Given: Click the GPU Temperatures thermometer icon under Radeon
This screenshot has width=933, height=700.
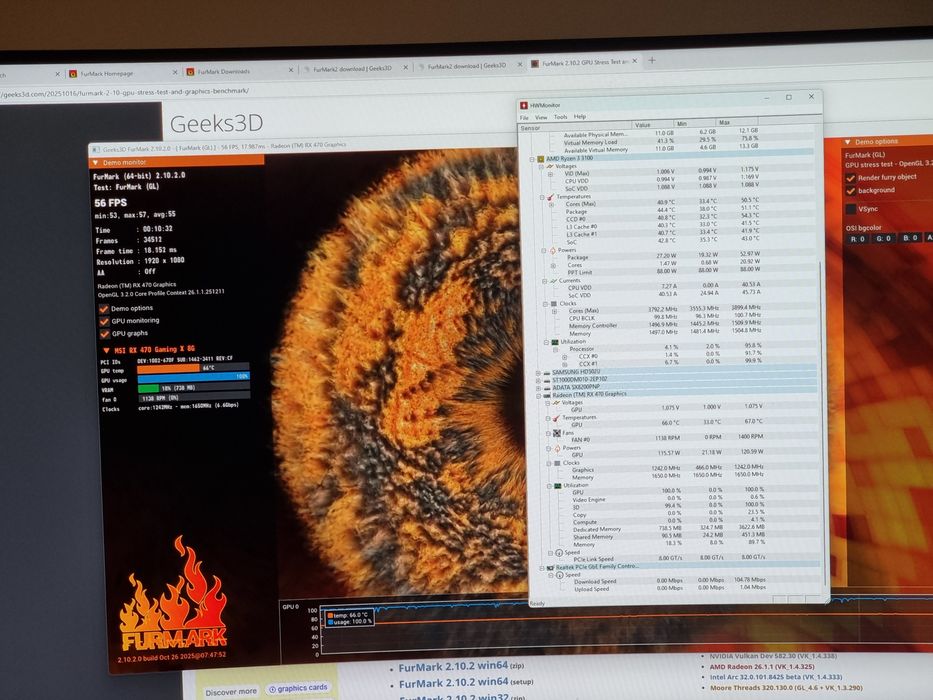Looking at the screenshot, I should [x=556, y=418].
